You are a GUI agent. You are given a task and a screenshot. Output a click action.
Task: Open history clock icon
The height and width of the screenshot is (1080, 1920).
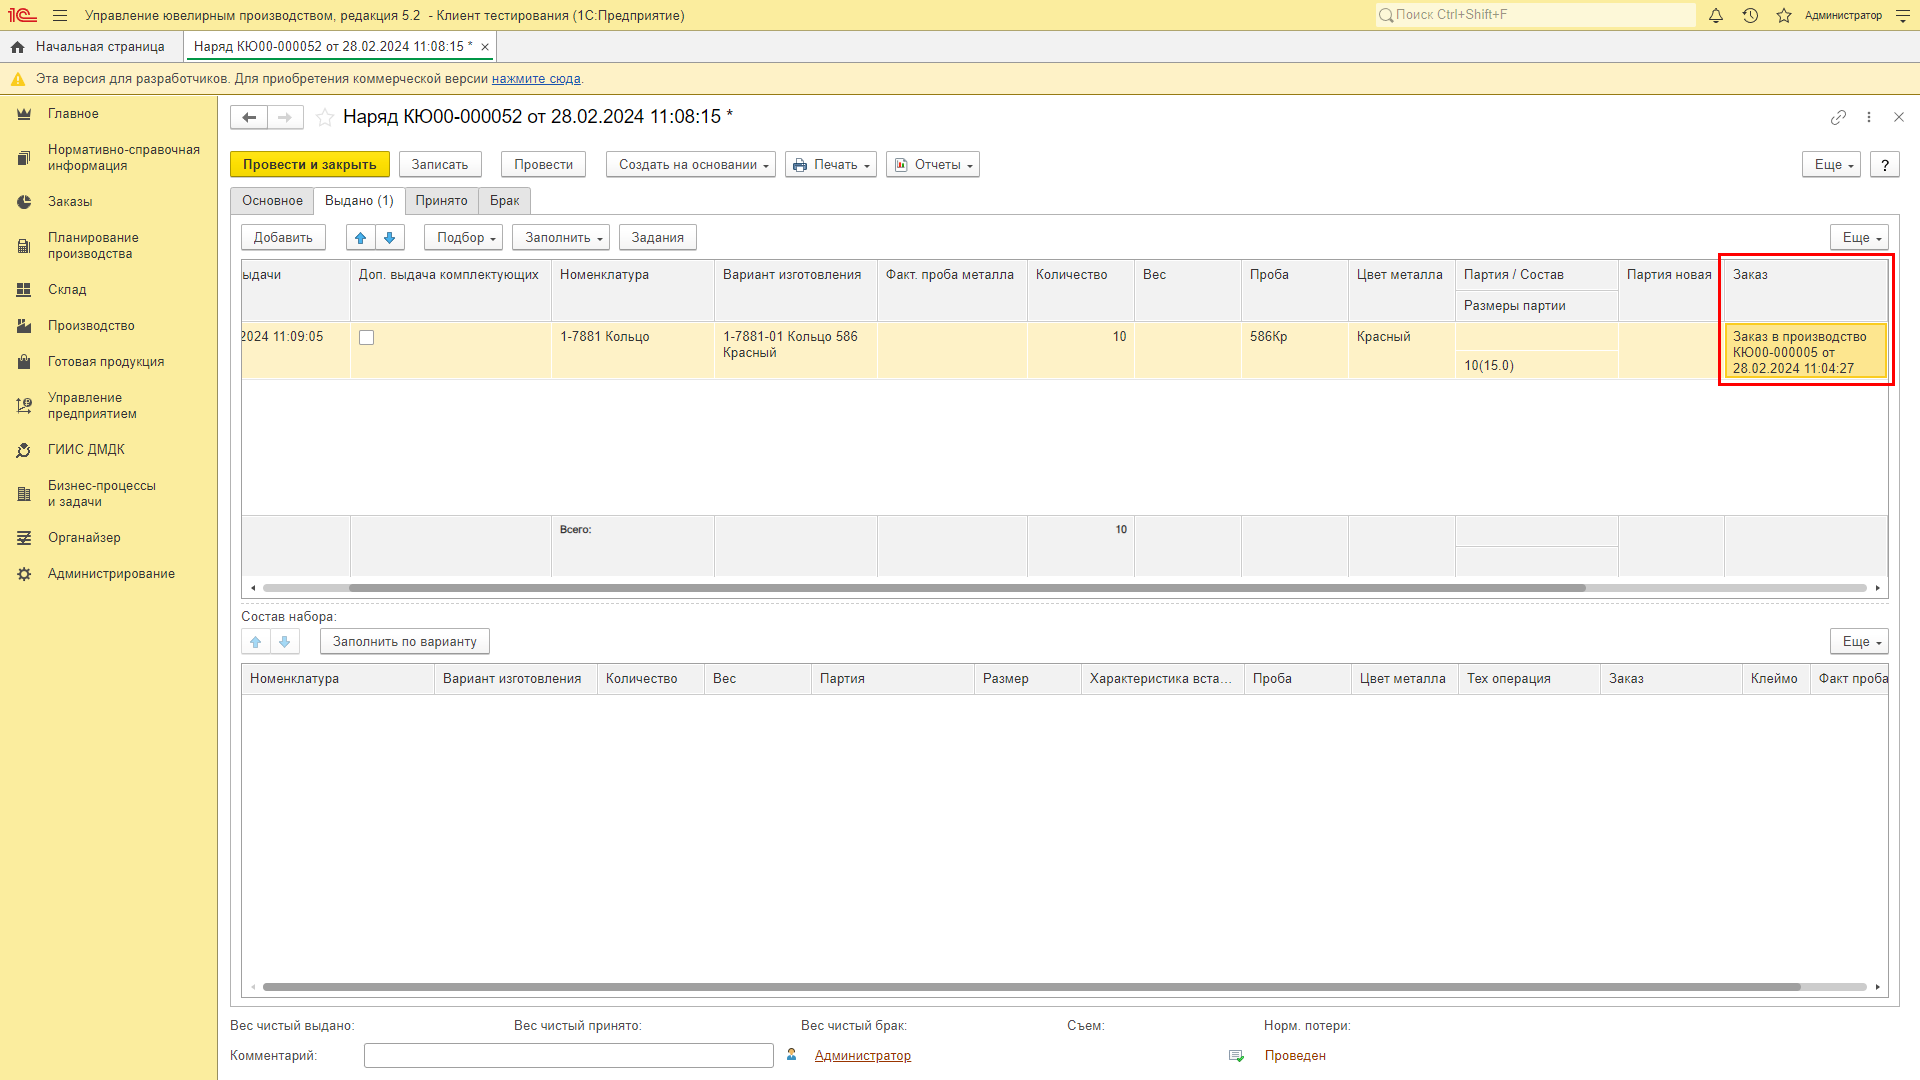click(x=1750, y=16)
